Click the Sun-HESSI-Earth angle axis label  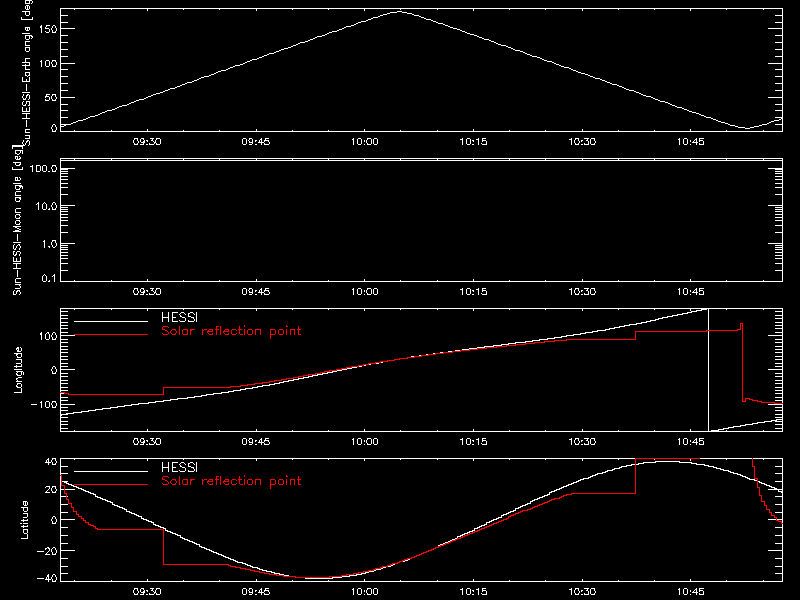click(27, 71)
